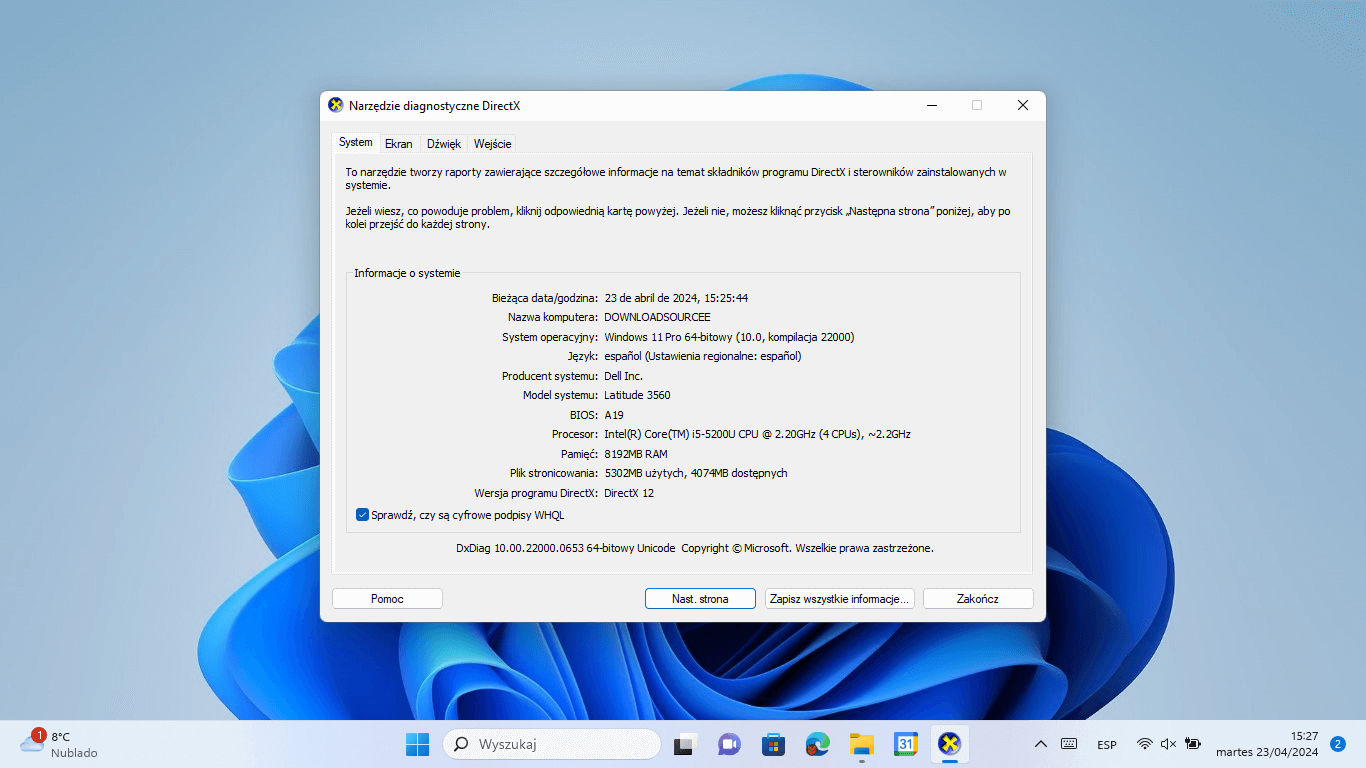Click the Informacje o systemie group label
Viewport: 1366px width, 768px height.
(407, 273)
